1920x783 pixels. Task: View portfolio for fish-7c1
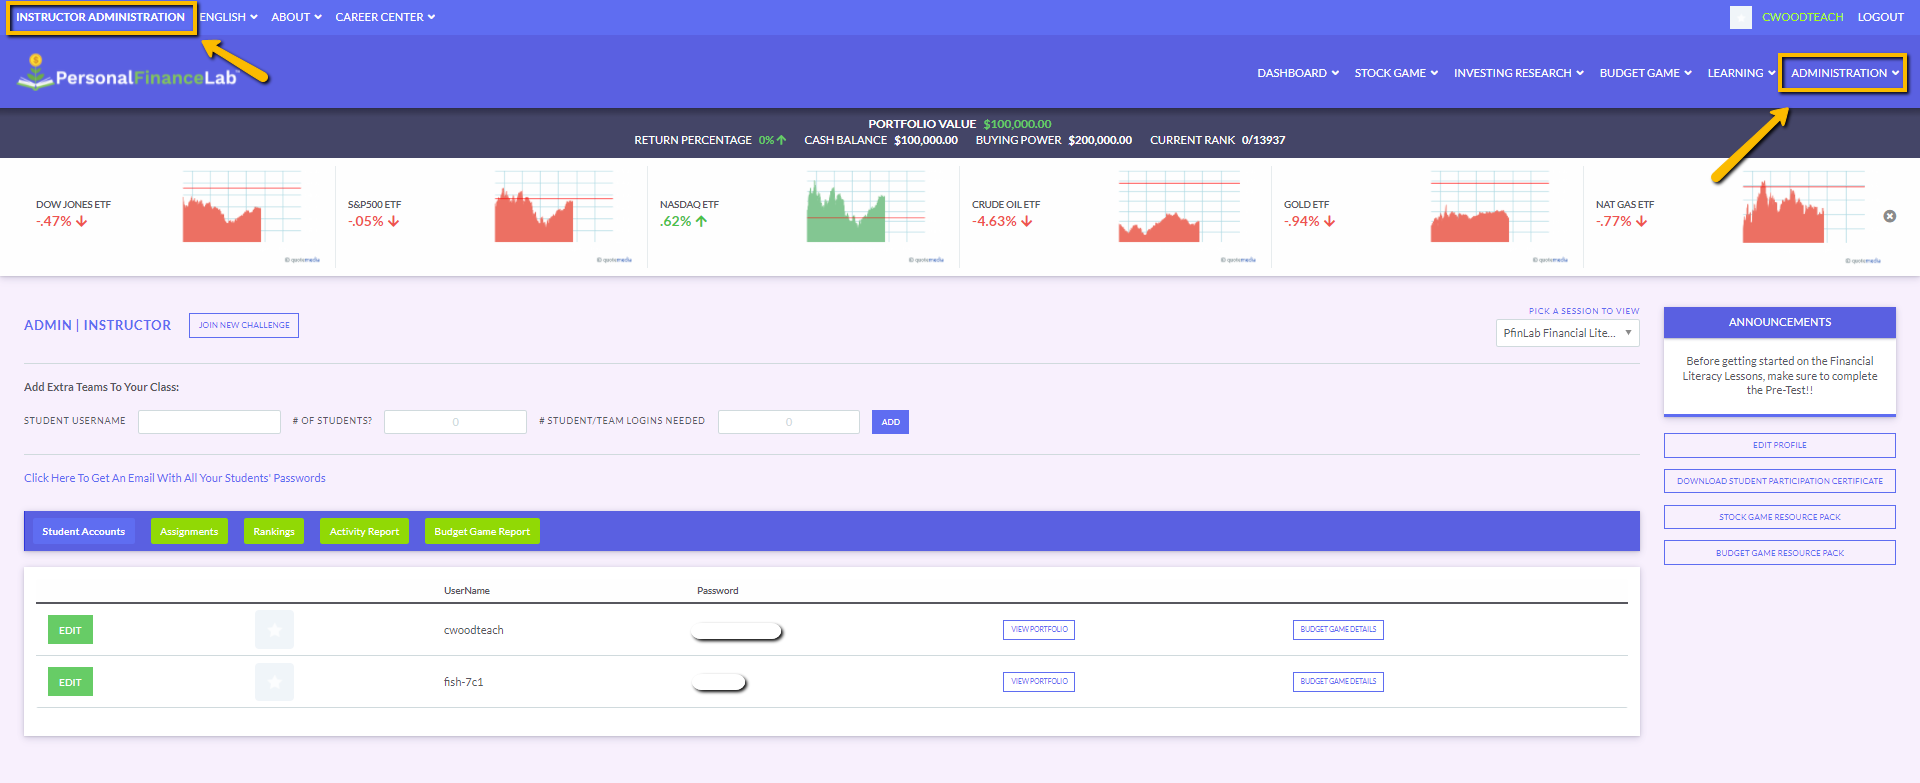(x=1039, y=682)
